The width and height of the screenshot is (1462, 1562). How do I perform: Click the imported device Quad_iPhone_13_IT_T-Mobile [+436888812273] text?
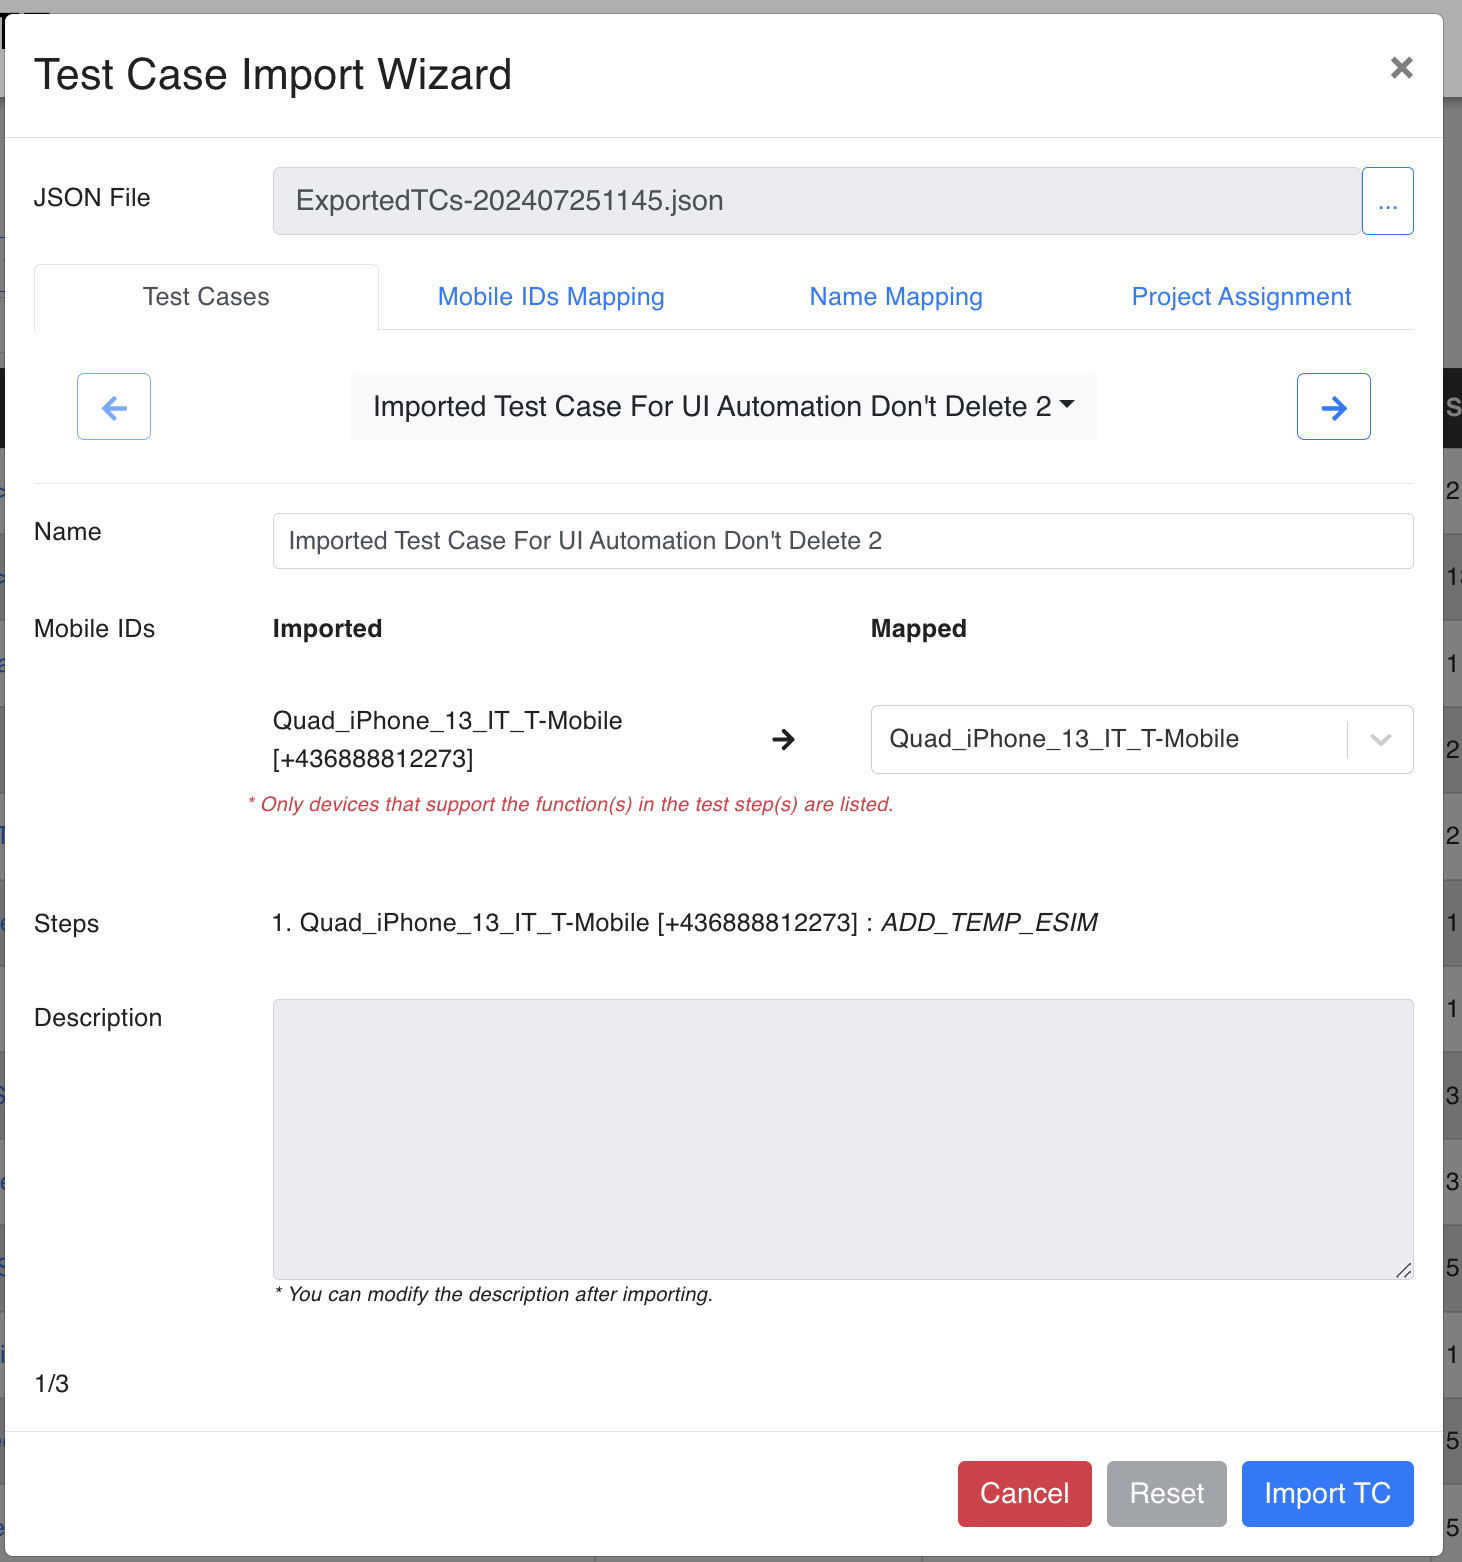(447, 740)
